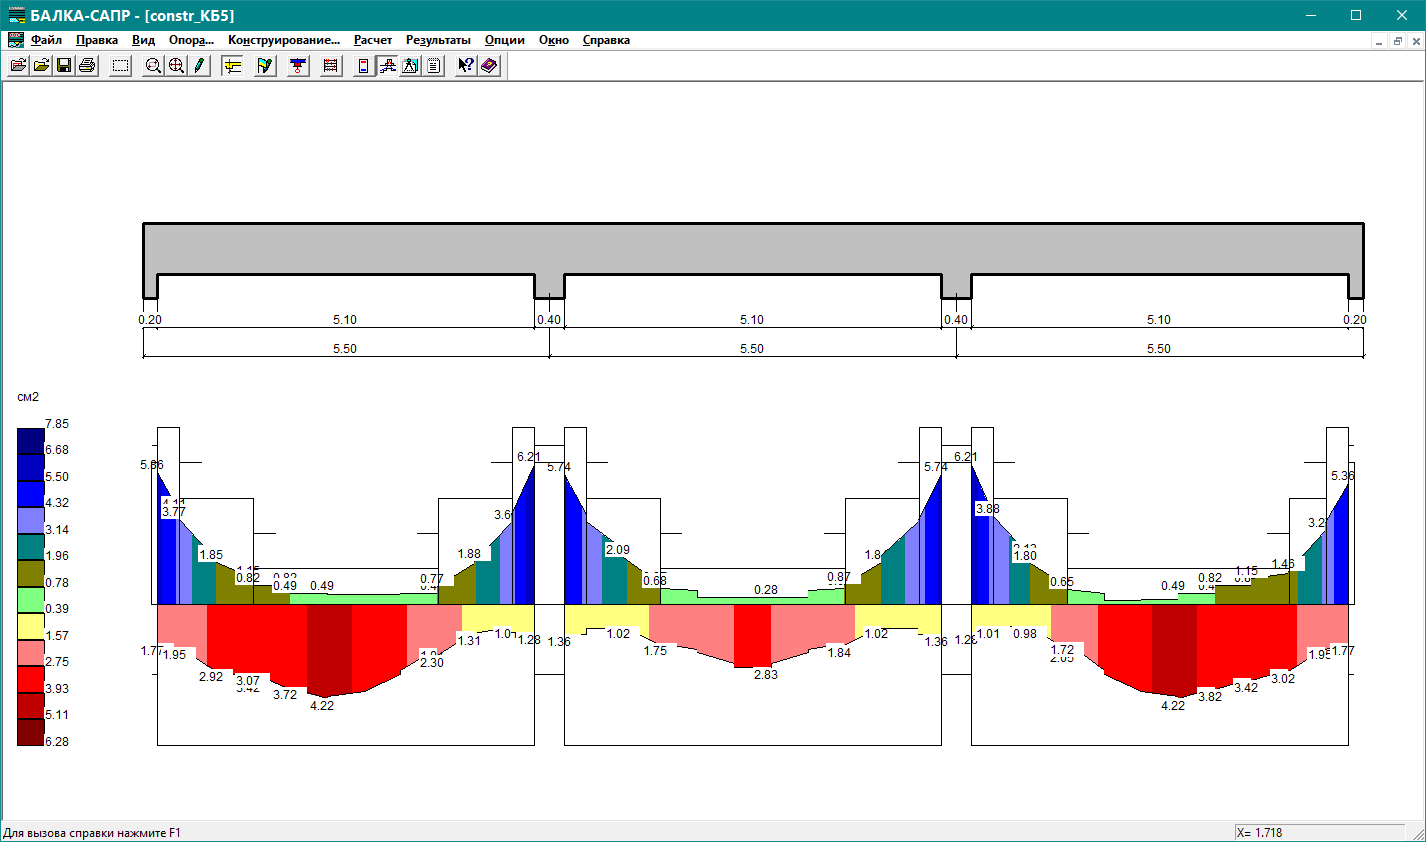Select the dashed rectangle selection tool

click(x=121, y=66)
